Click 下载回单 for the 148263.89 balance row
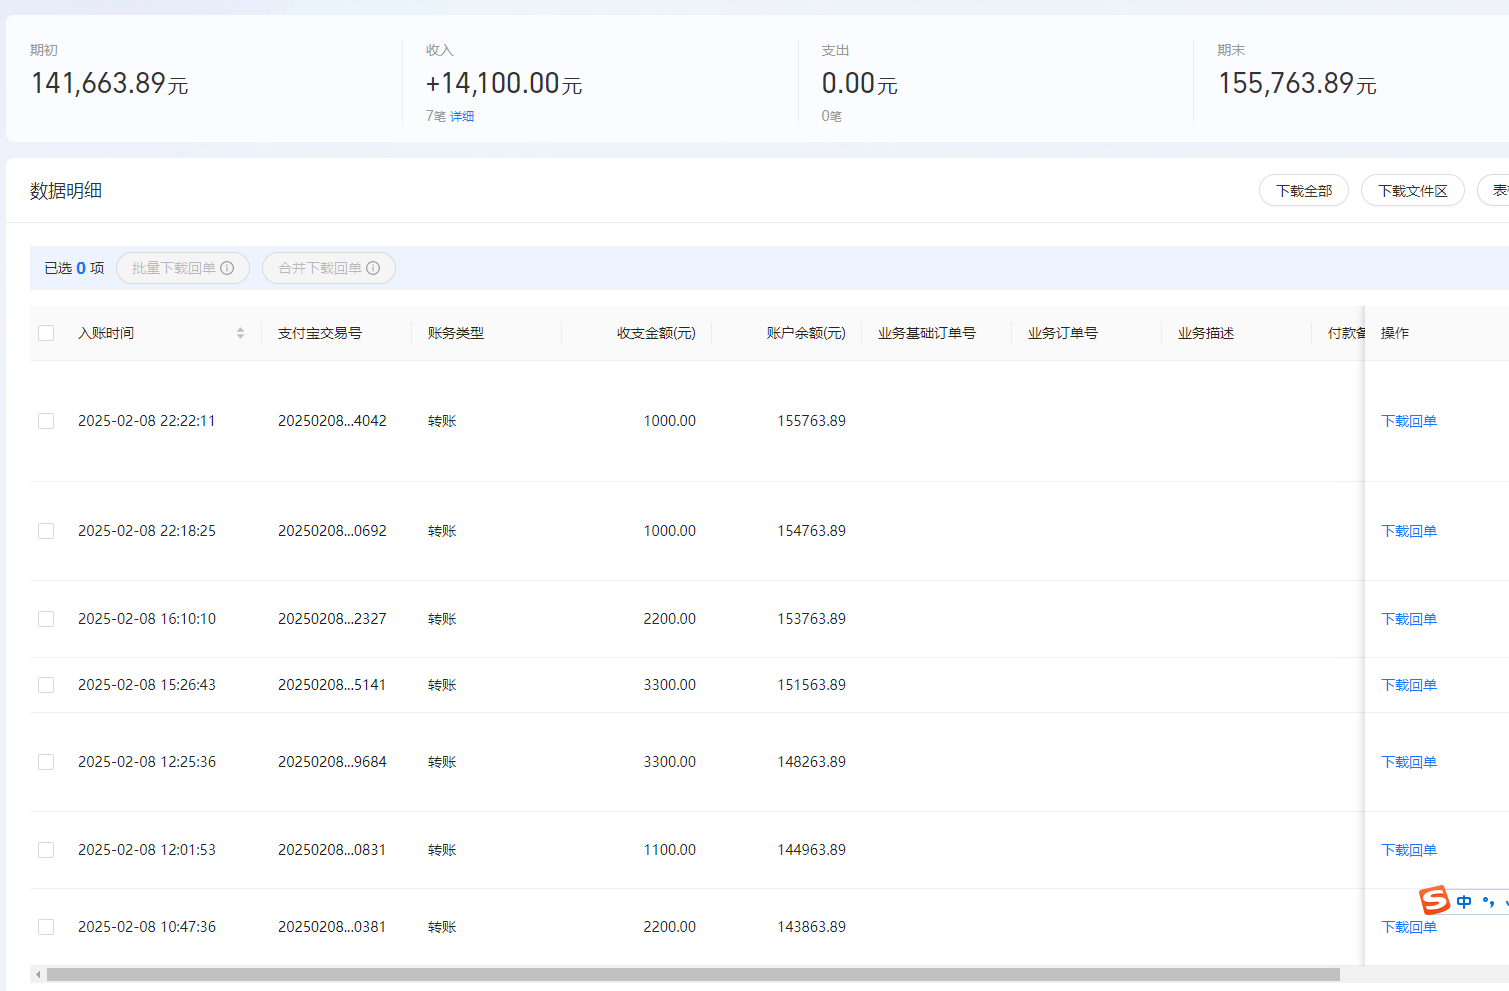The image size is (1509, 991). click(1408, 762)
